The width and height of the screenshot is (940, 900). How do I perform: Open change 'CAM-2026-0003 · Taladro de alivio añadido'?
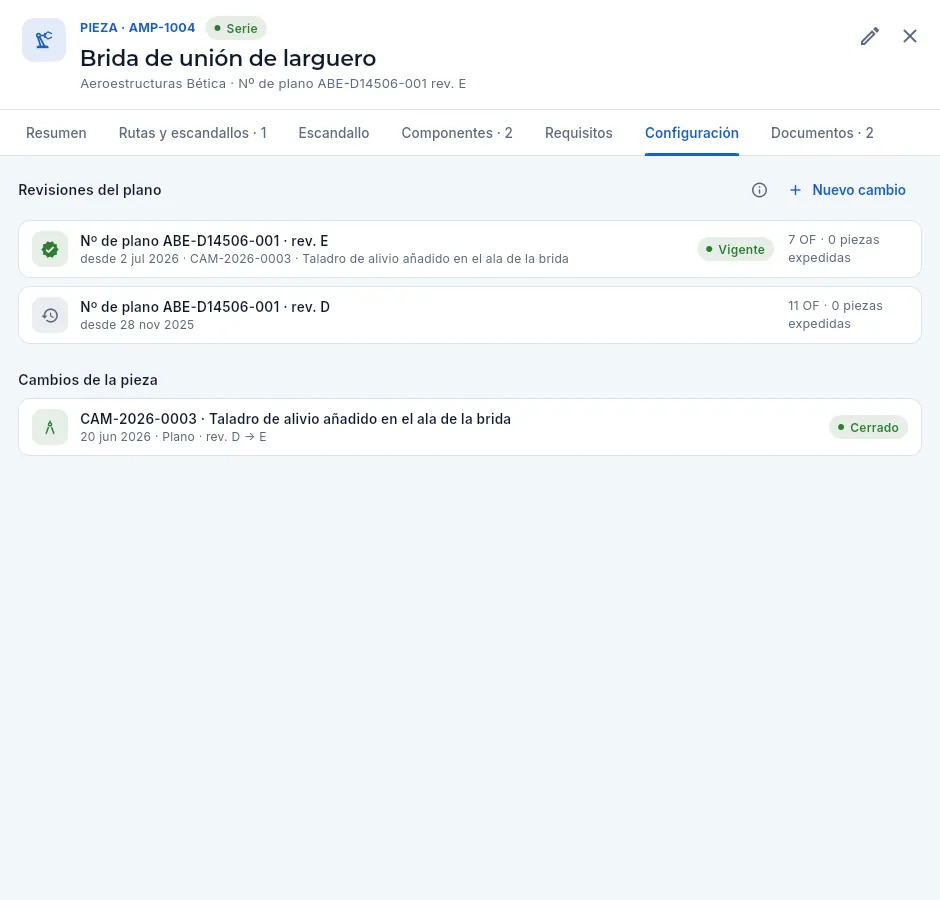470,428
